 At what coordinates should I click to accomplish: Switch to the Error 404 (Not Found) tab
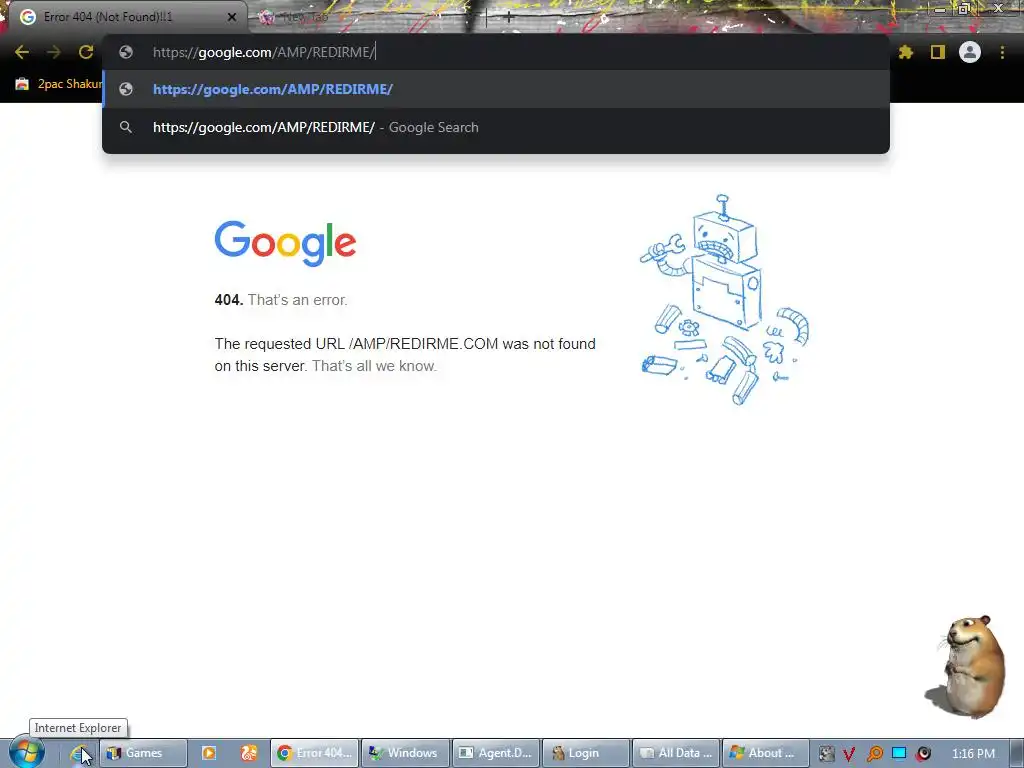coord(124,17)
